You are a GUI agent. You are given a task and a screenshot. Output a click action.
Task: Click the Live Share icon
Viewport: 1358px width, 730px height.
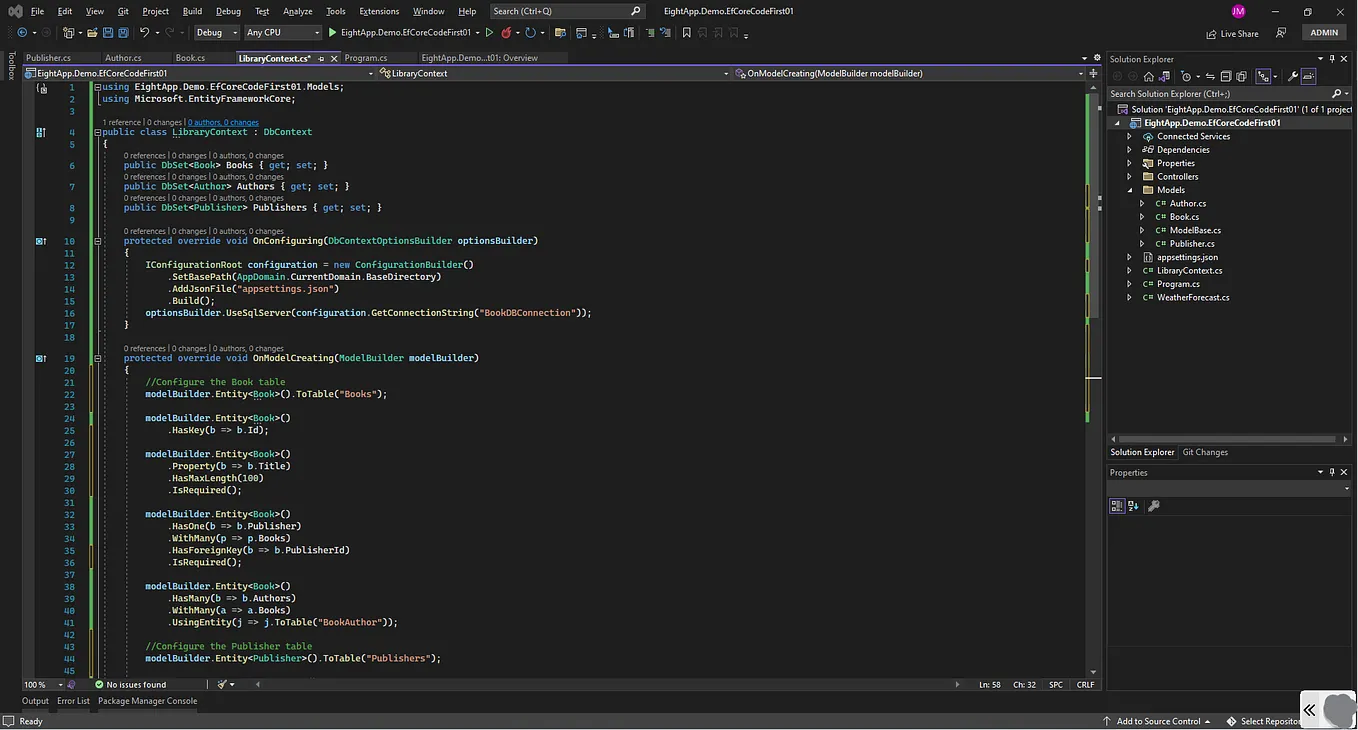[x=1232, y=32]
